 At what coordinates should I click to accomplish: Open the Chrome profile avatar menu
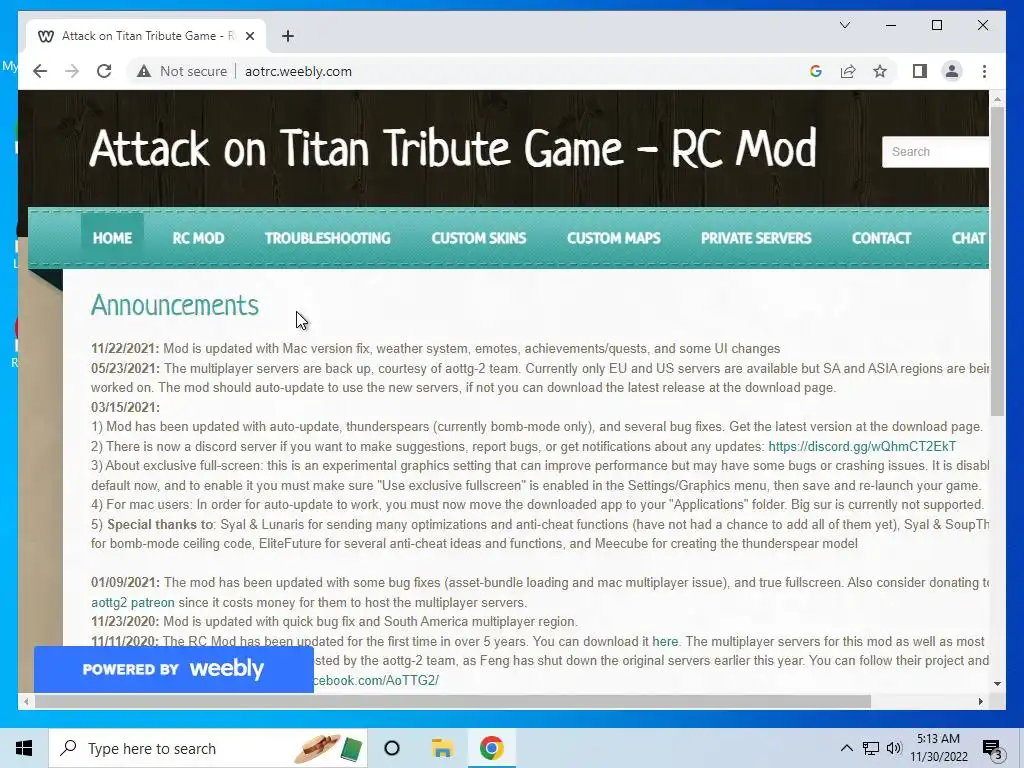[952, 71]
